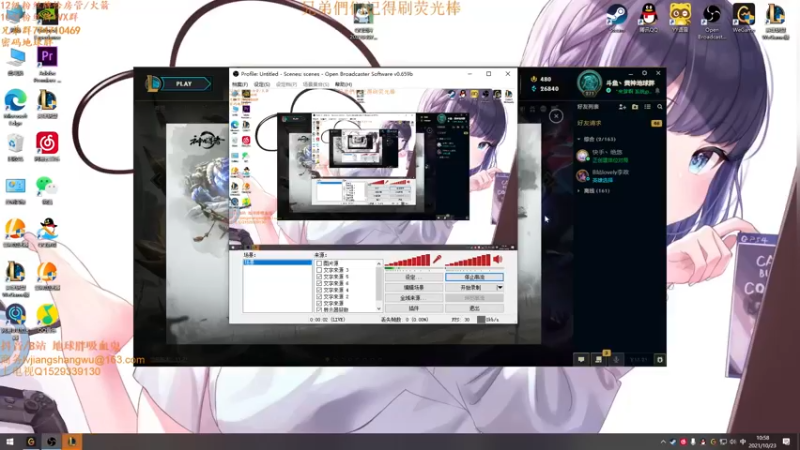Open the taskbar clock showing 10:58
The width and height of the screenshot is (800, 450).
762,441
